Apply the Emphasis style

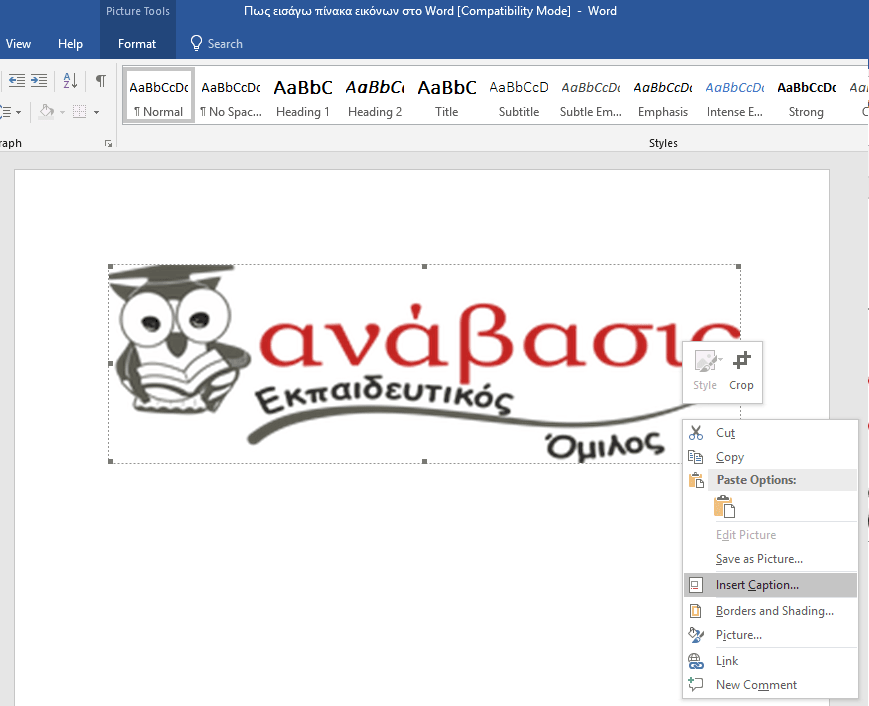[x=663, y=95]
